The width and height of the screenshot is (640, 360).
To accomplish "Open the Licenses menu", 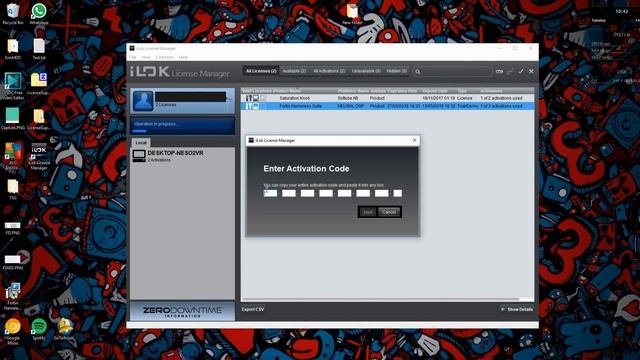I will (164, 58).
